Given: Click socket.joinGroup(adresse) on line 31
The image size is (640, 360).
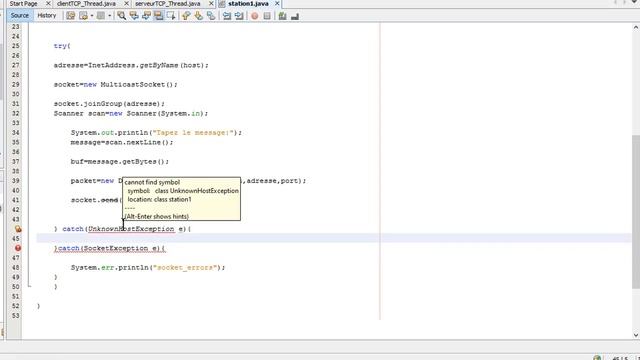Looking at the screenshot, I should (108, 104).
